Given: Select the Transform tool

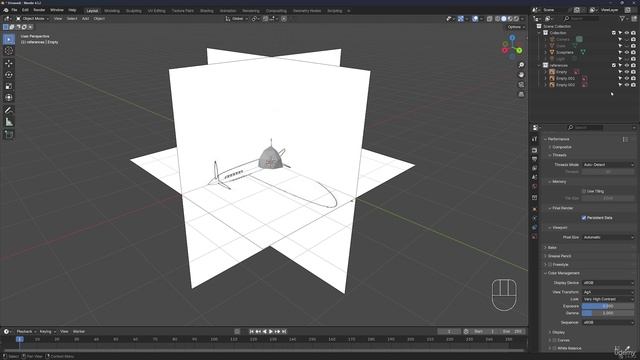Looking at the screenshot, I should click(9, 98).
